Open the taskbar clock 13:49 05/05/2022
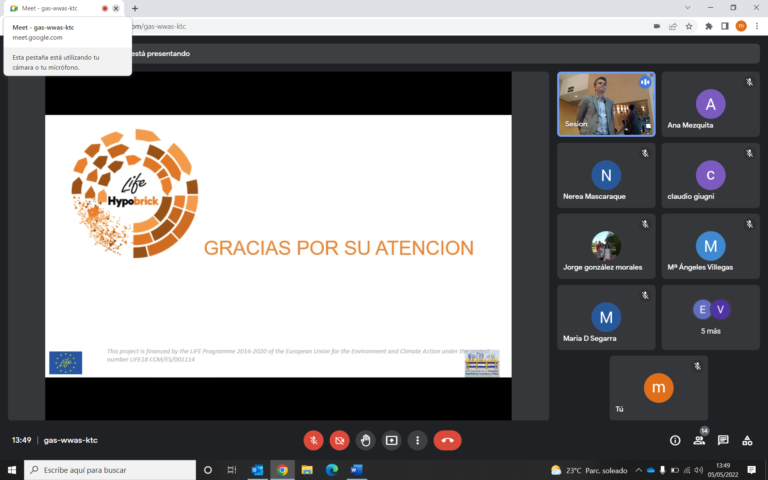 click(x=723, y=470)
